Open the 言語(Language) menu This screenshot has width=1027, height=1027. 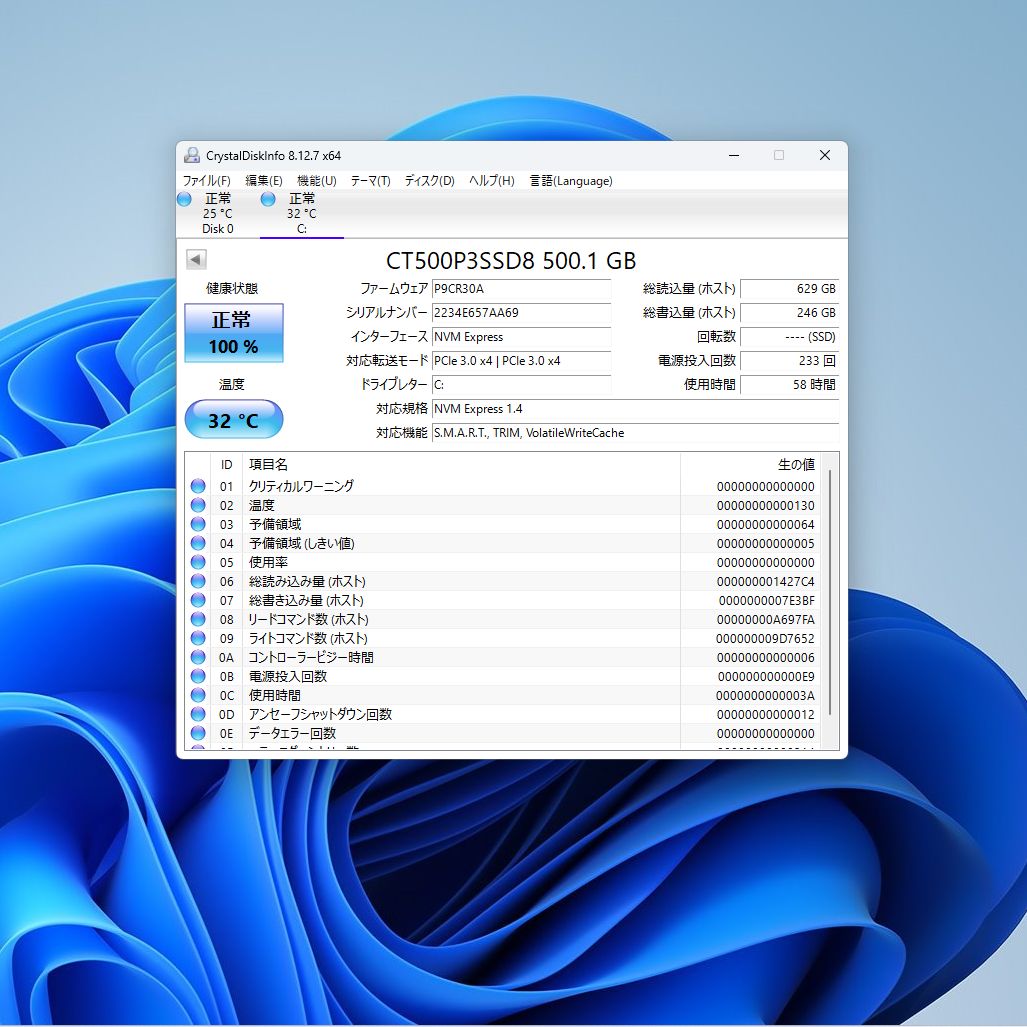click(571, 181)
